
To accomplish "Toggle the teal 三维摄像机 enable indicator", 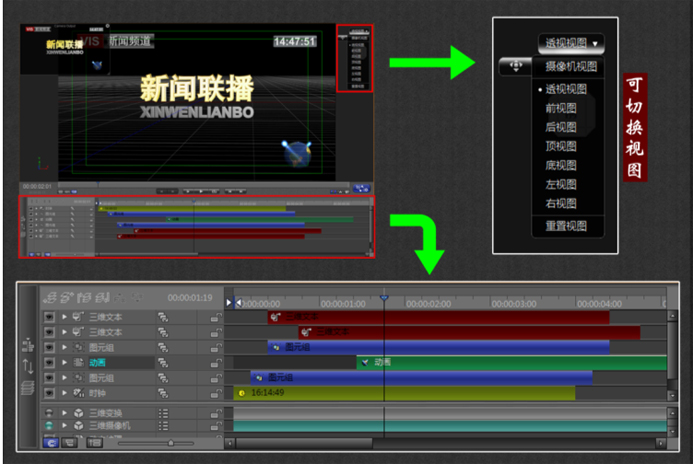I will coord(49,426).
